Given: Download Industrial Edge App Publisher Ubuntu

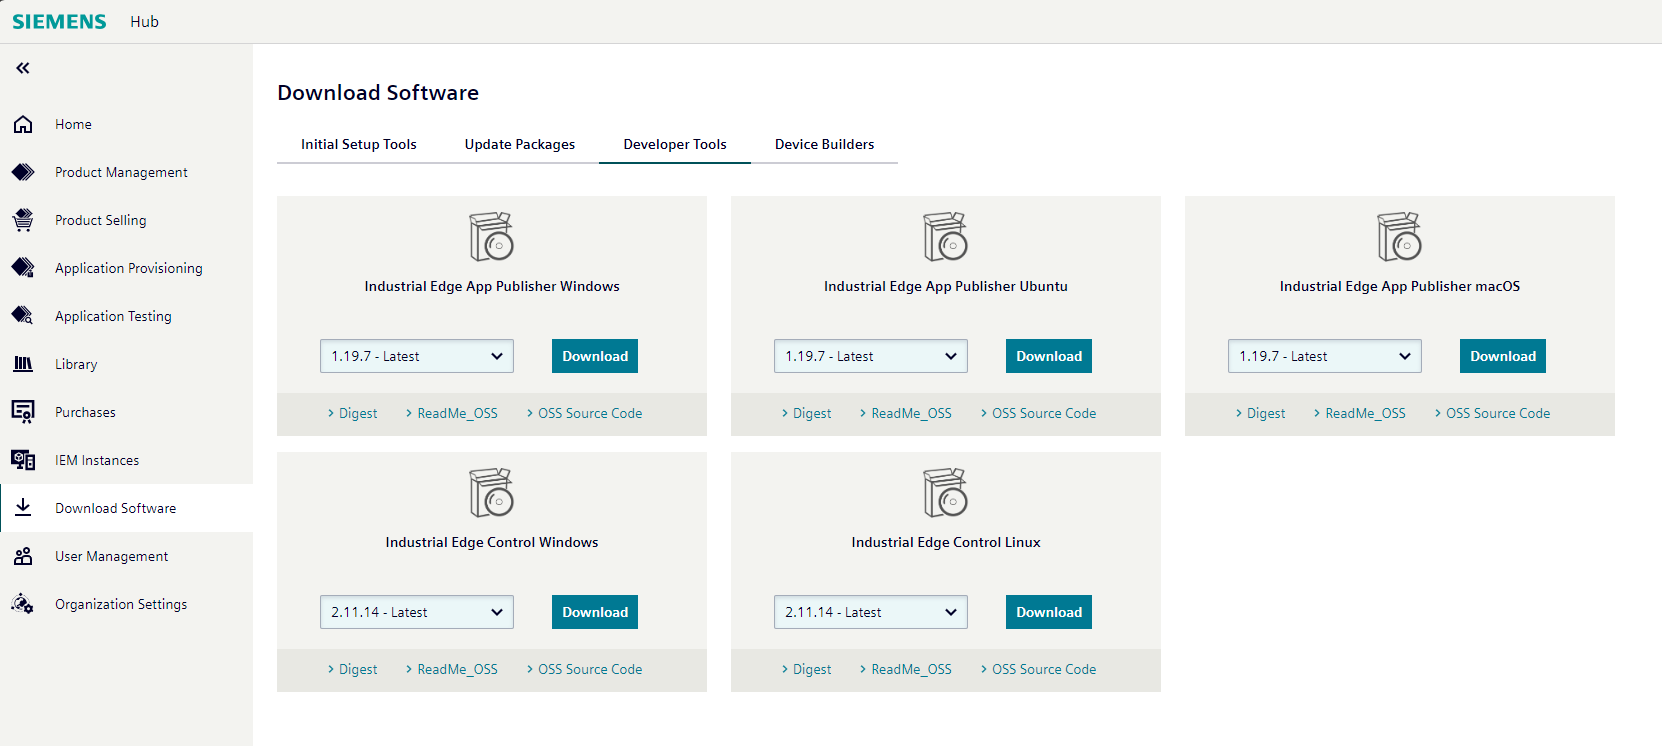Looking at the screenshot, I should point(1049,356).
